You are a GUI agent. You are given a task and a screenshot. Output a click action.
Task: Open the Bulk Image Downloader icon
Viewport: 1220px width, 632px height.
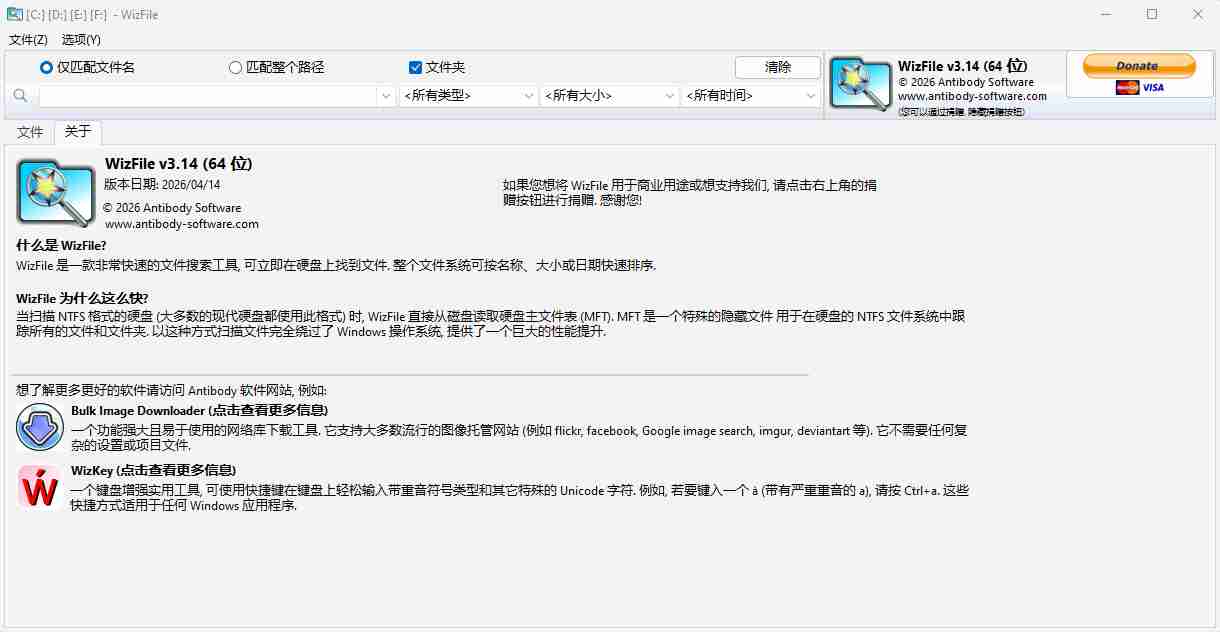pyautogui.click(x=40, y=429)
